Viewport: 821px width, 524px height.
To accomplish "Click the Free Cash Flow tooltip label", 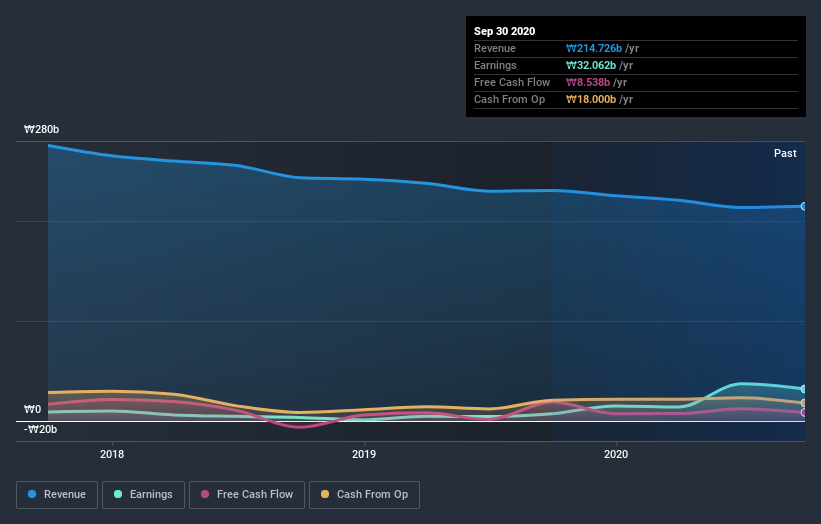I will pyautogui.click(x=512, y=82).
